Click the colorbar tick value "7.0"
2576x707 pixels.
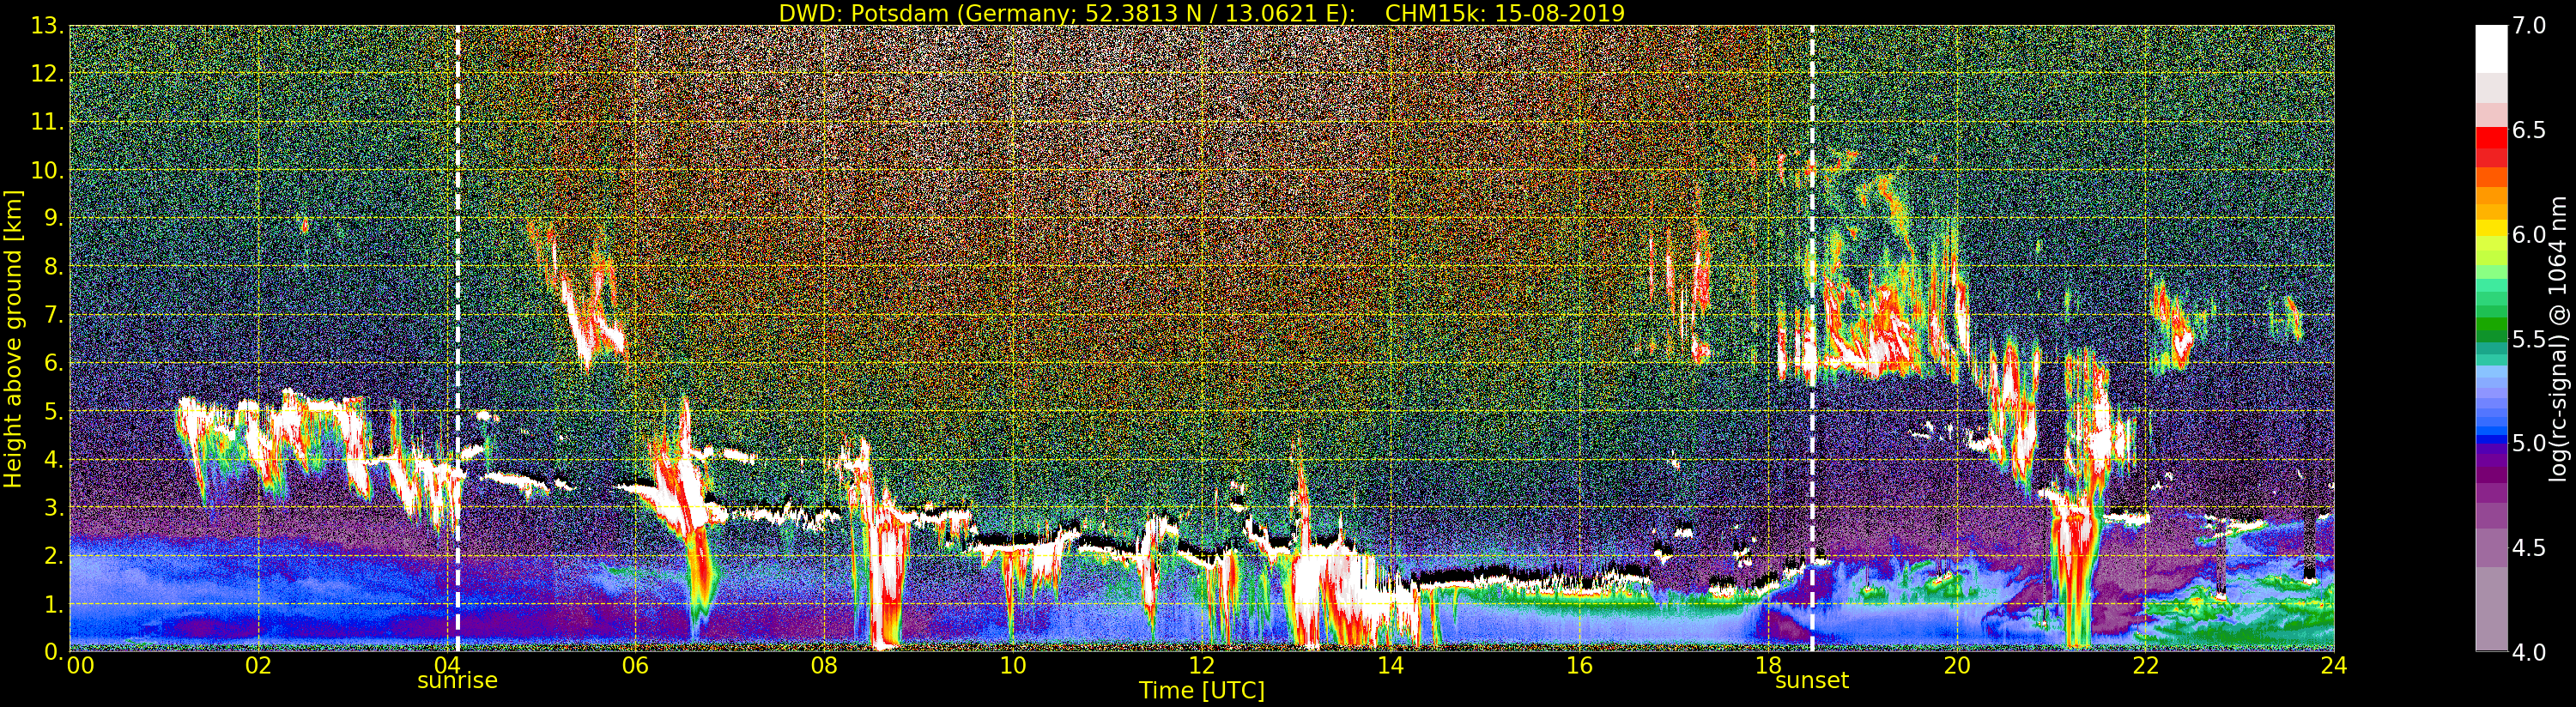tap(2529, 26)
